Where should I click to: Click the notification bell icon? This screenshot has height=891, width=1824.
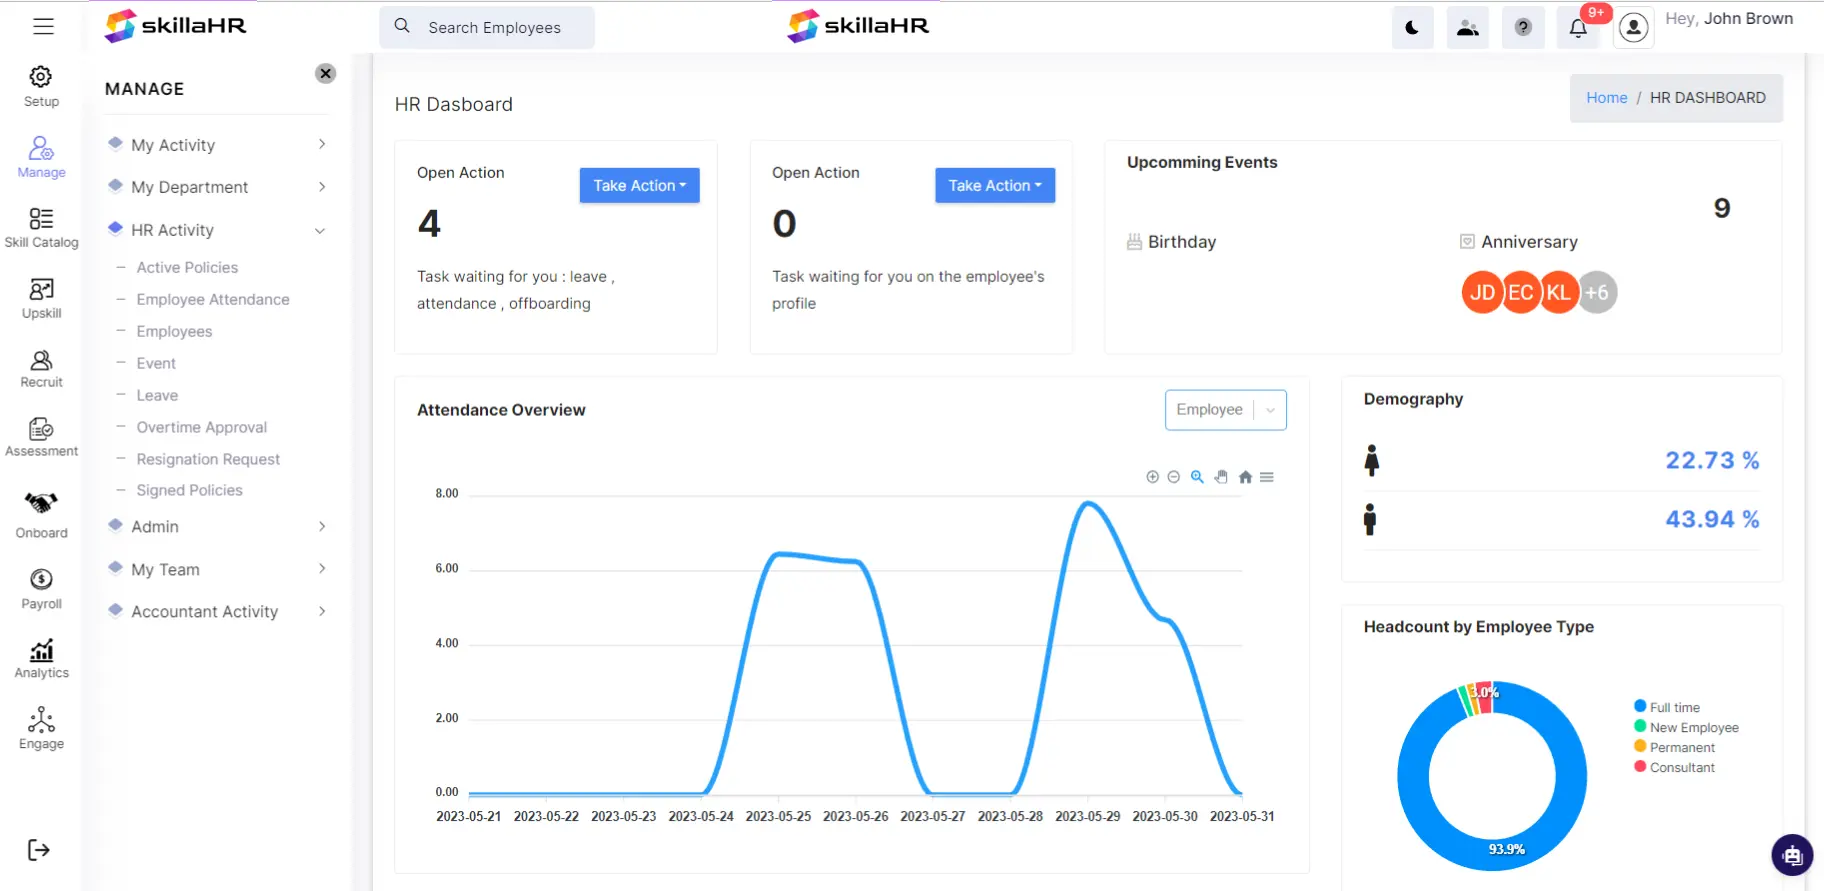point(1578,28)
